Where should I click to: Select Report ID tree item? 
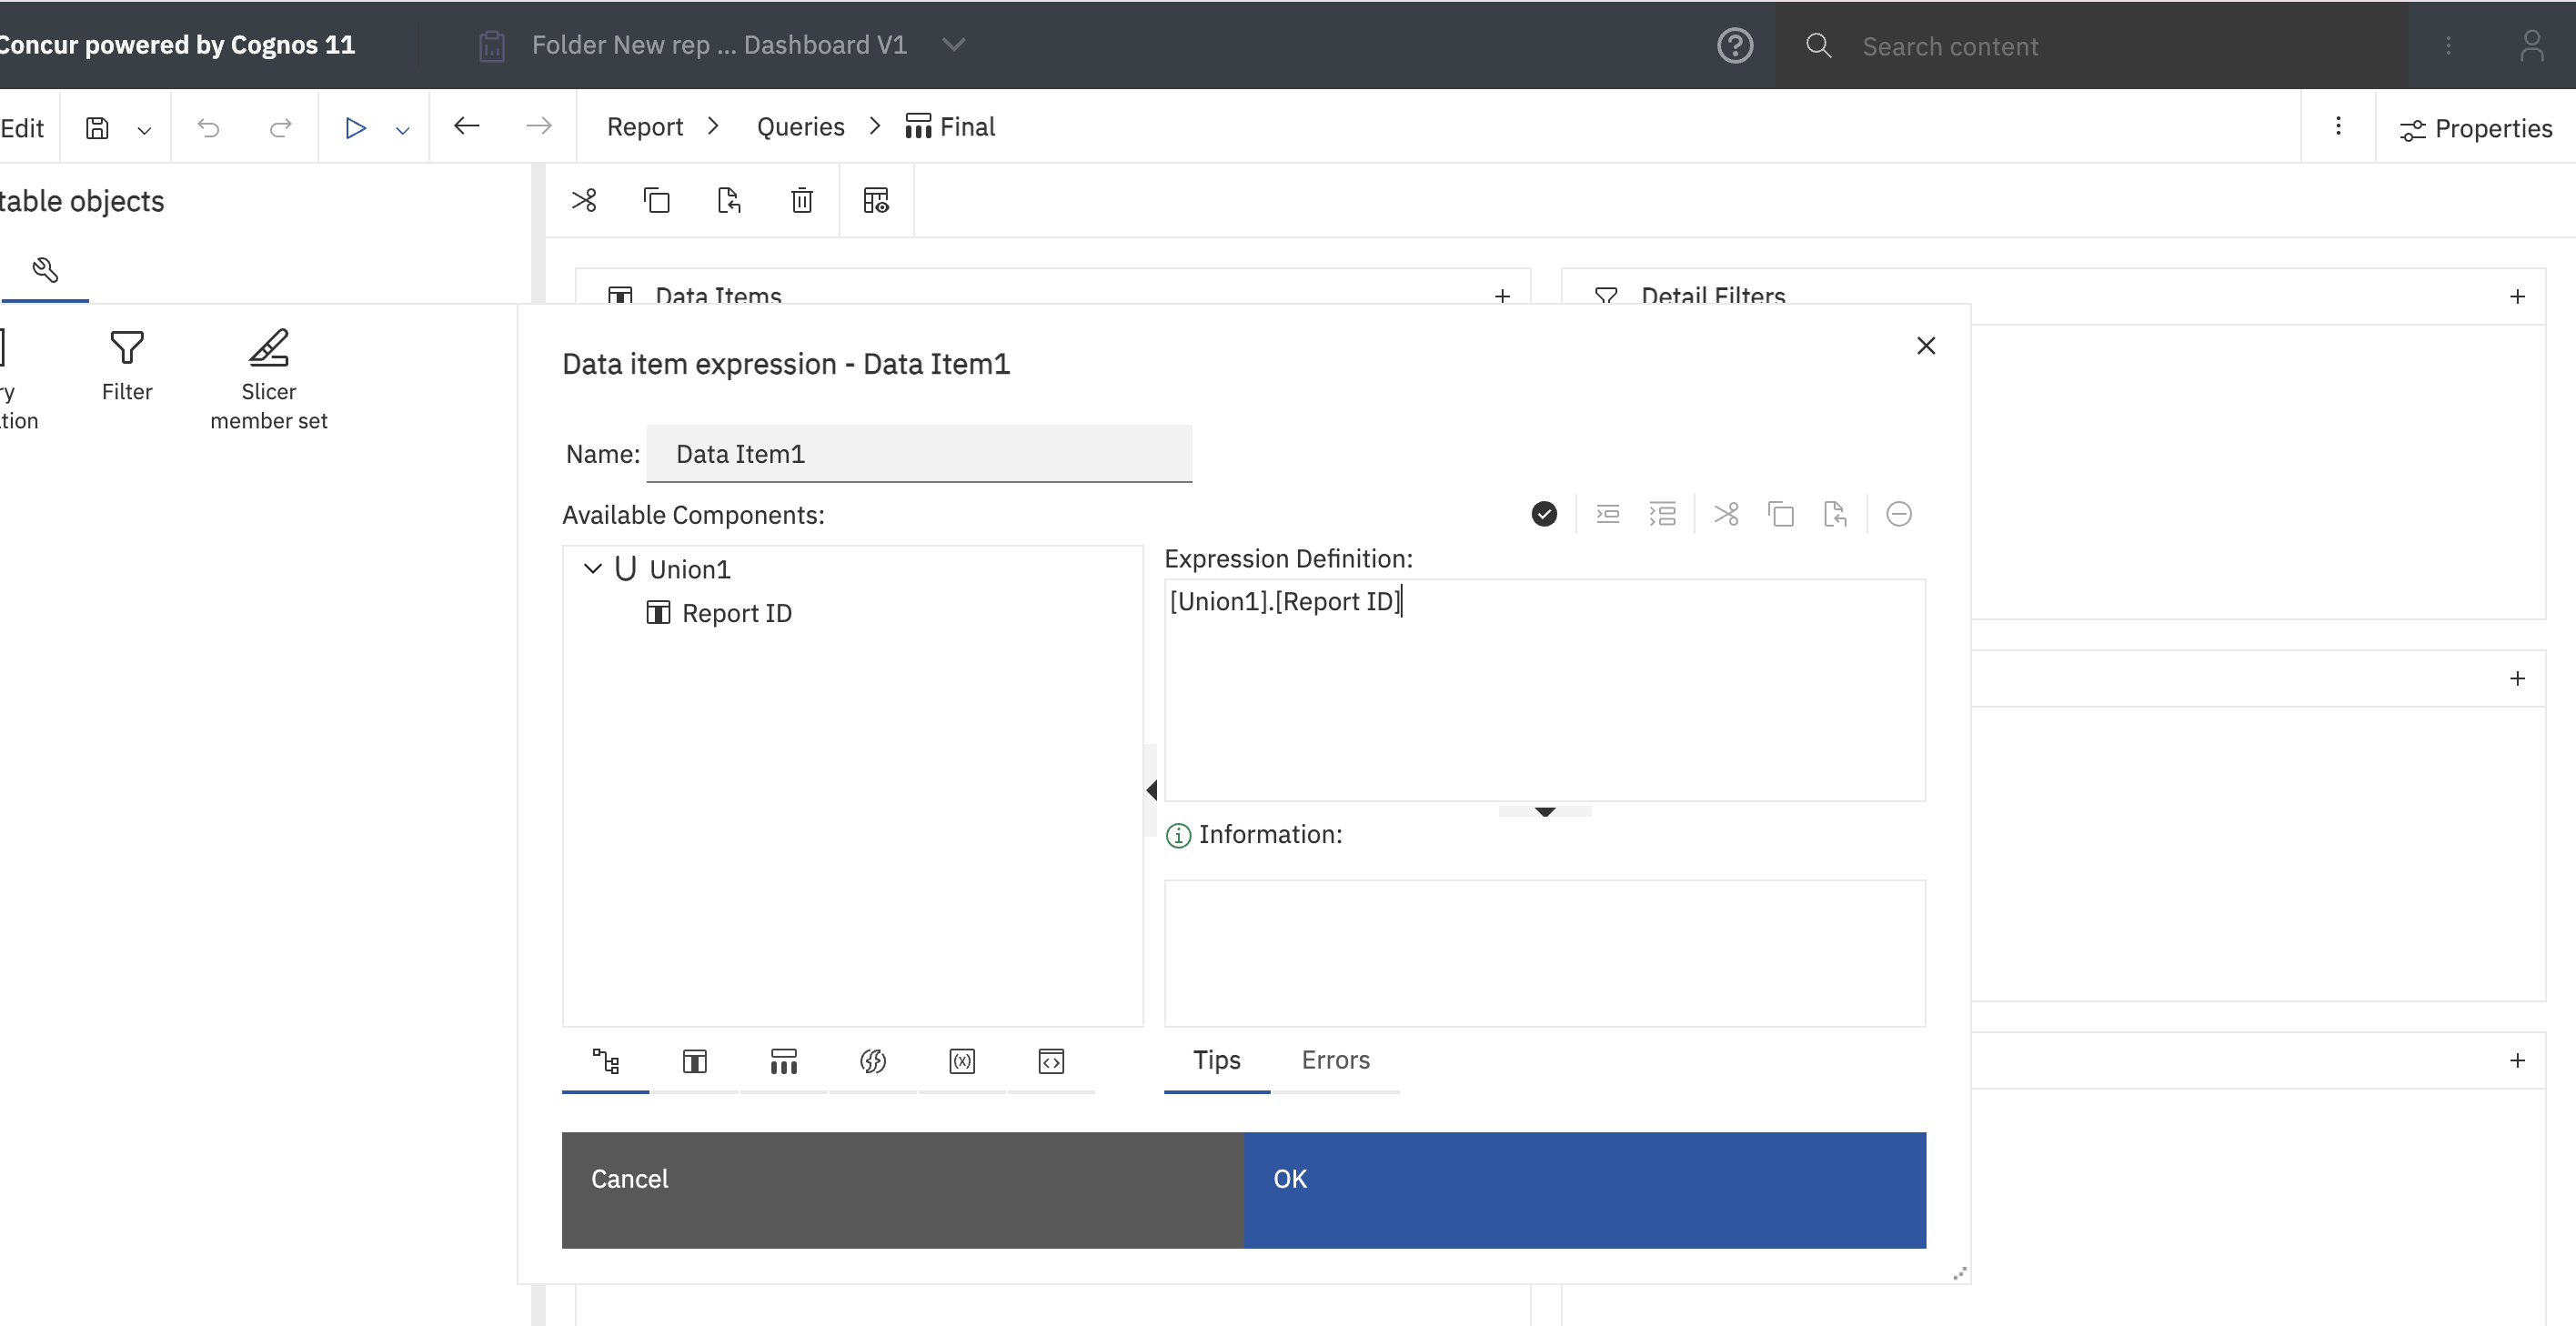coord(736,613)
